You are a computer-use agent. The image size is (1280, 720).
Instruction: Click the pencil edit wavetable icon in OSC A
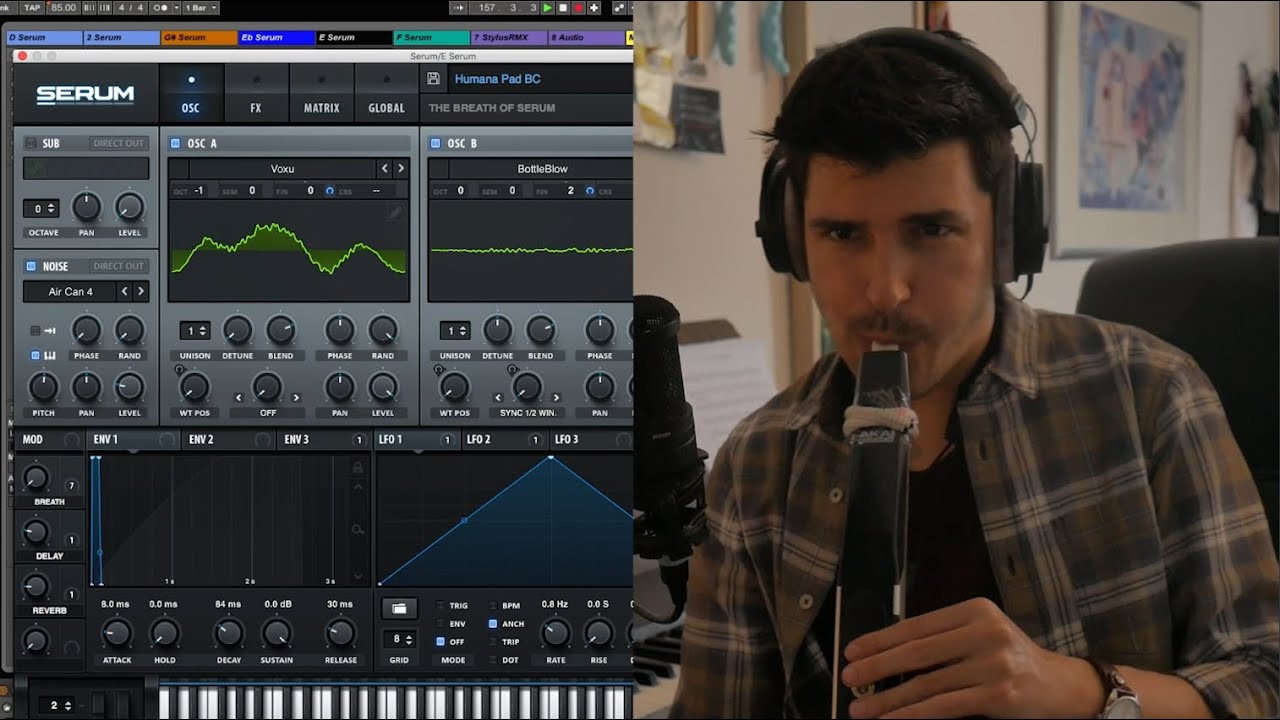click(395, 213)
